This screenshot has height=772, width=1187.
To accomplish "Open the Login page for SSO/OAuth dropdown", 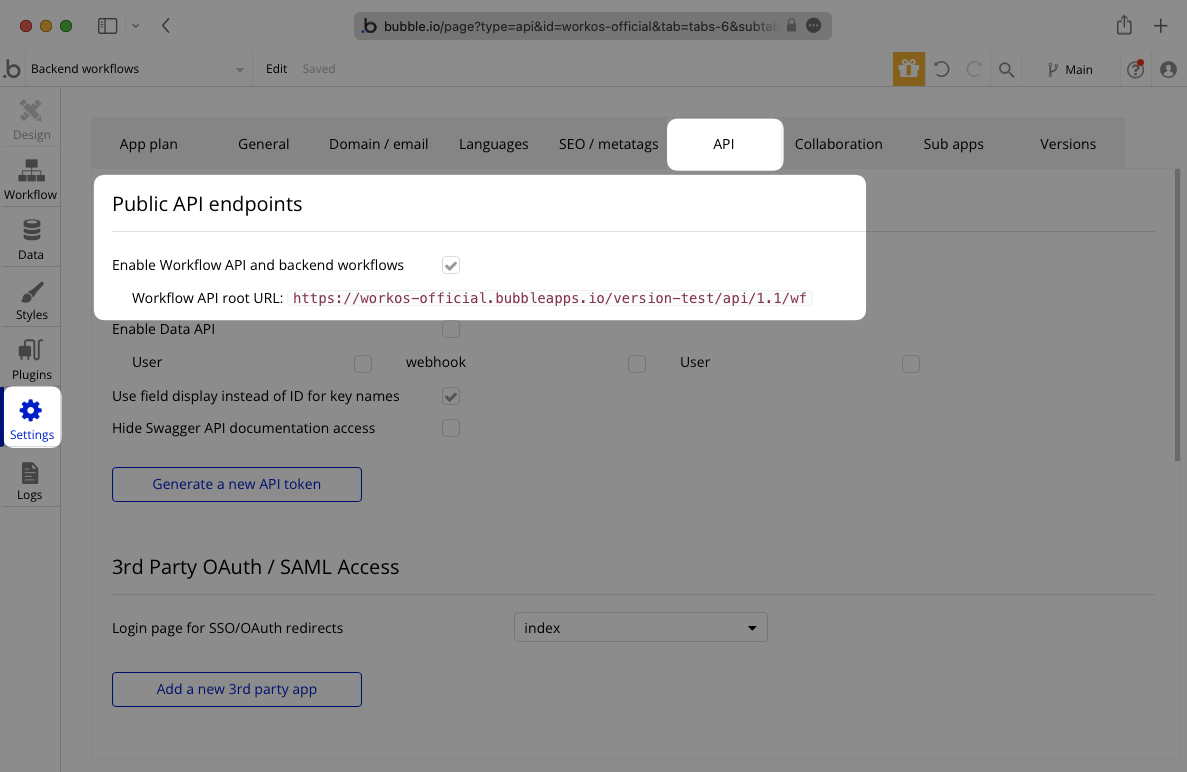I will click(641, 627).
